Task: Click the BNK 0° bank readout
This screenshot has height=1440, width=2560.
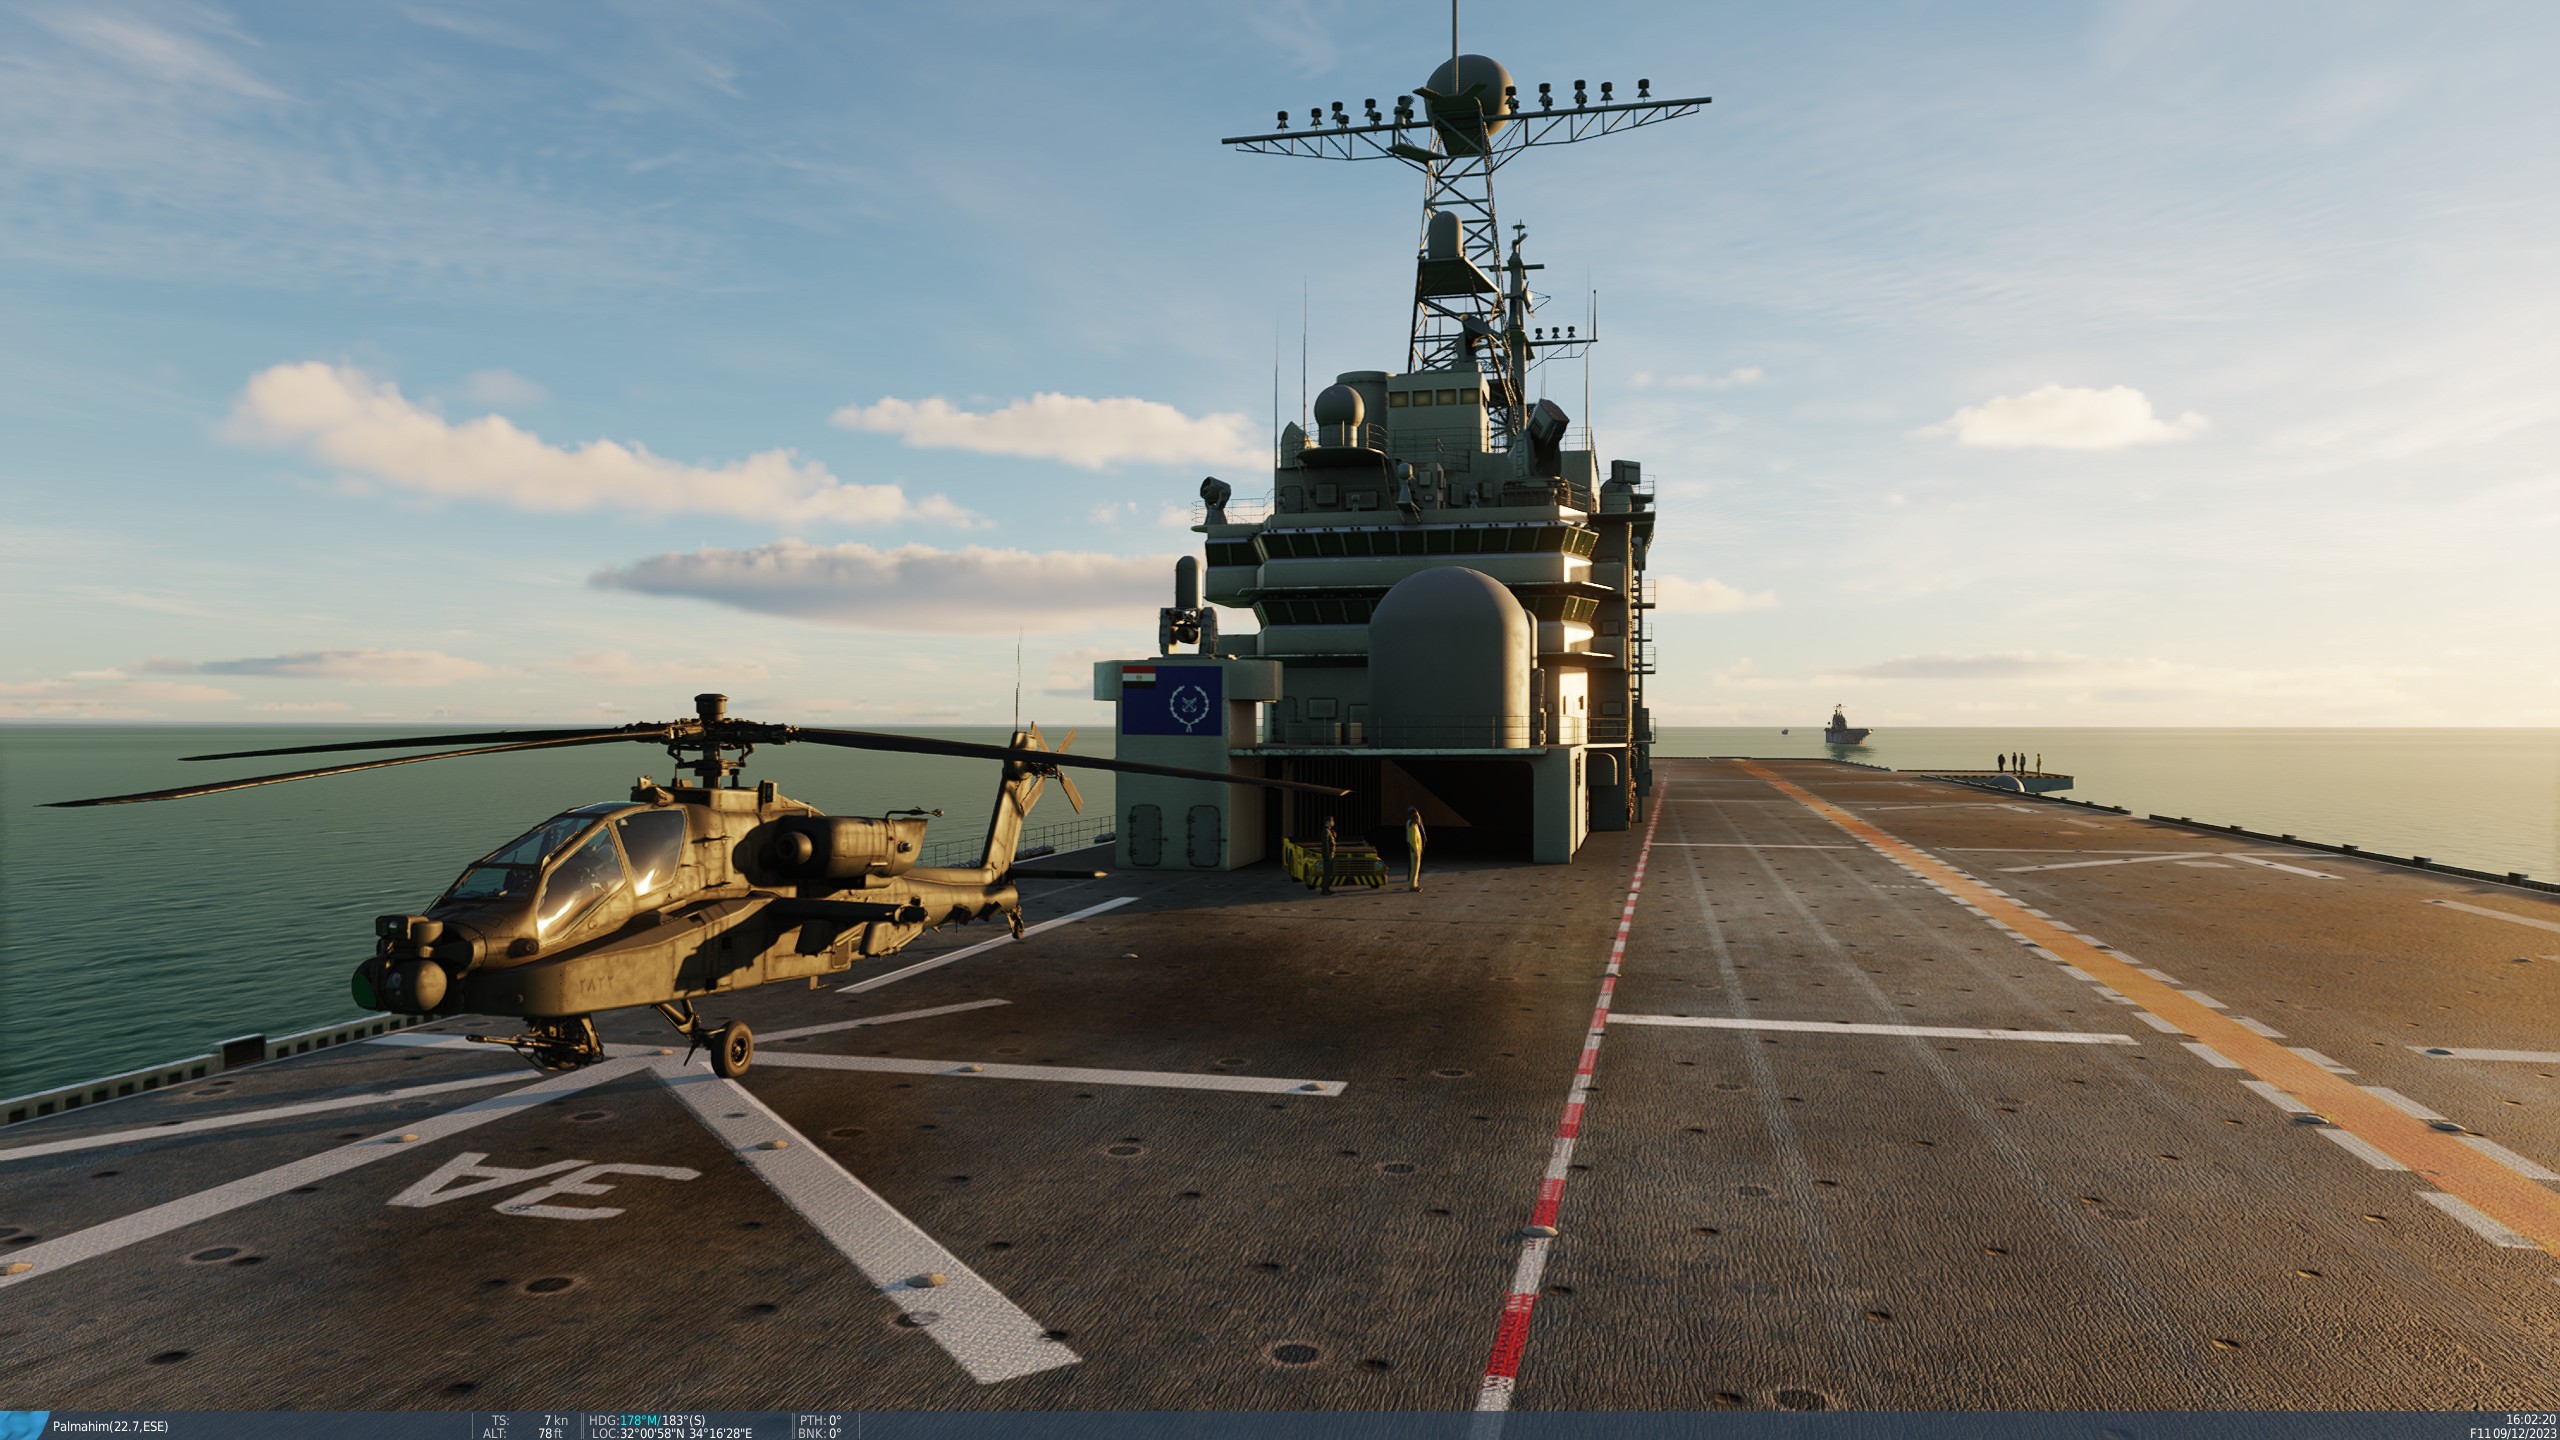Action: tap(820, 1433)
